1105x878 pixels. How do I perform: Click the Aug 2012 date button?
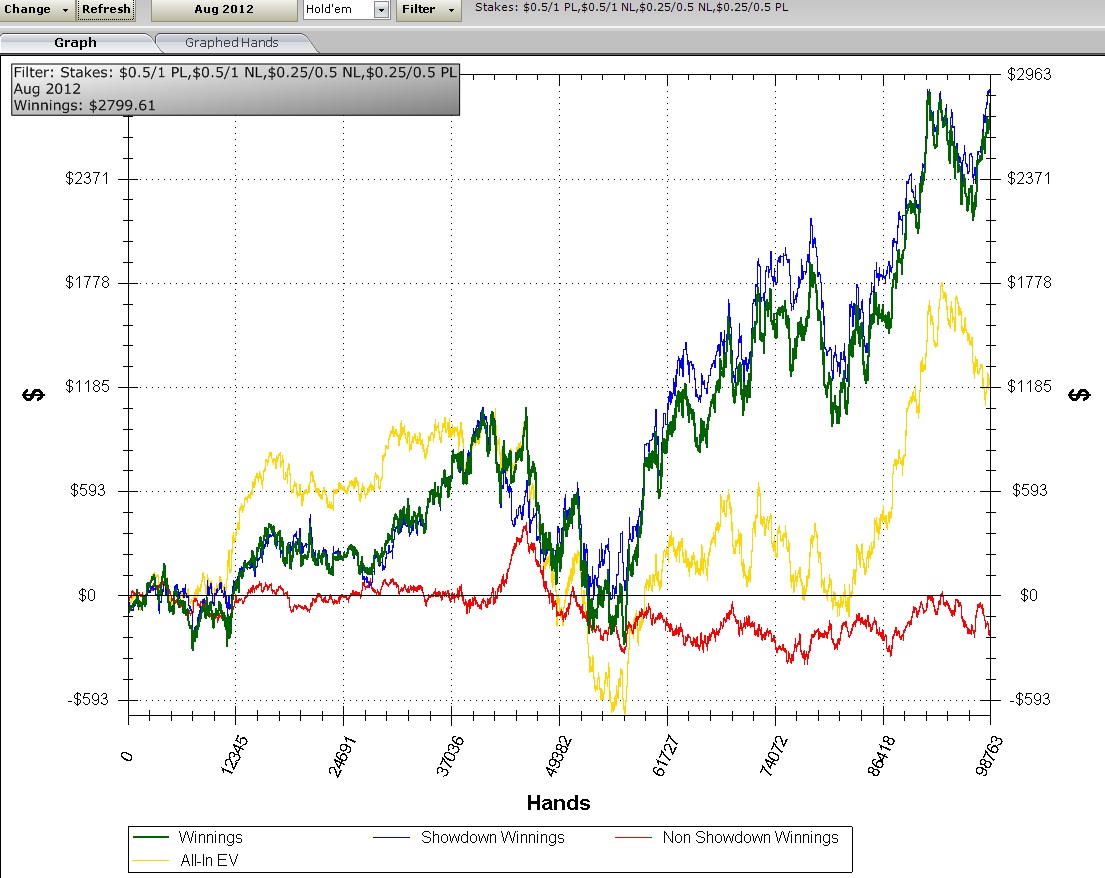(x=223, y=9)
